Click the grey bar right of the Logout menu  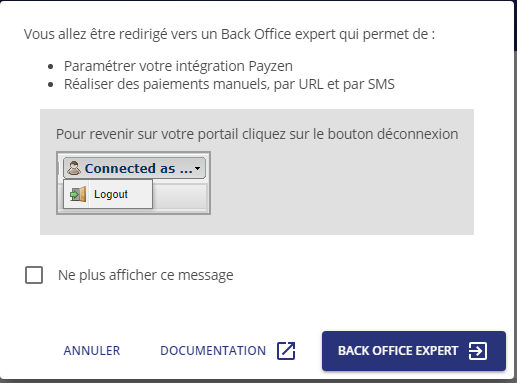180,197
